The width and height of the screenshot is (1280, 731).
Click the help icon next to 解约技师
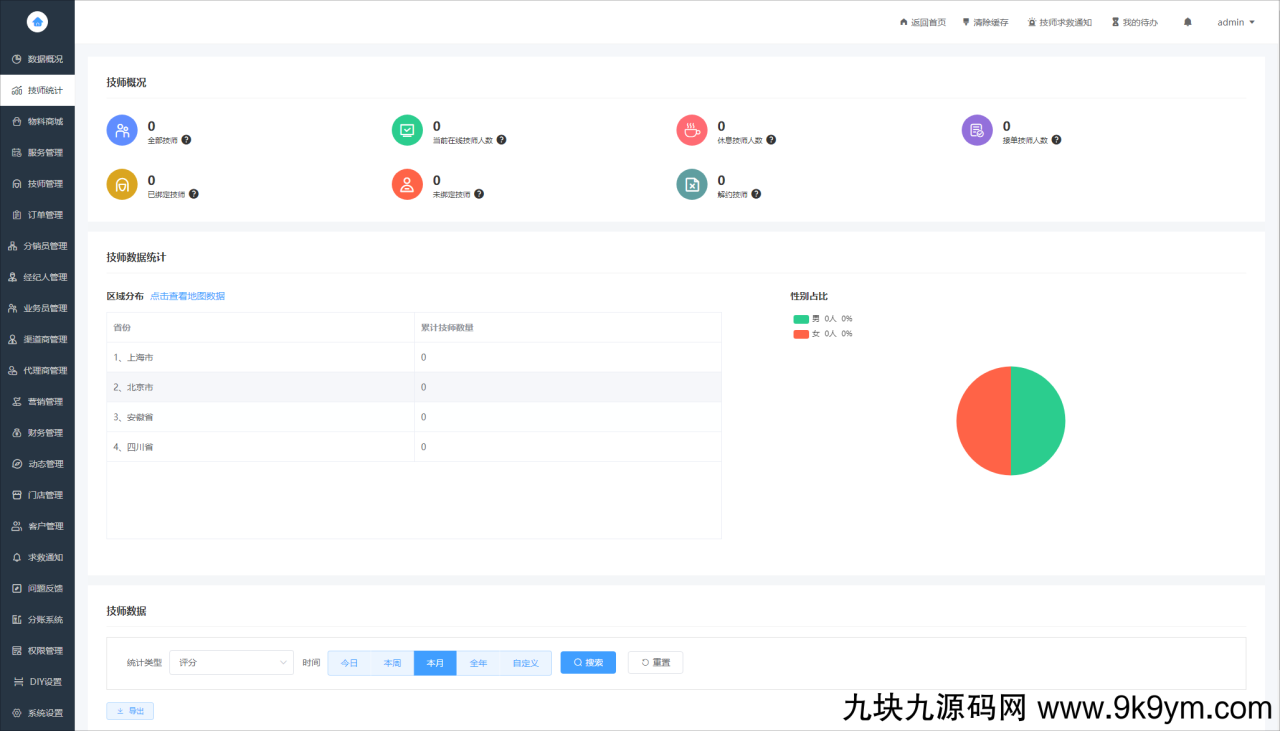tap(756, 194)
